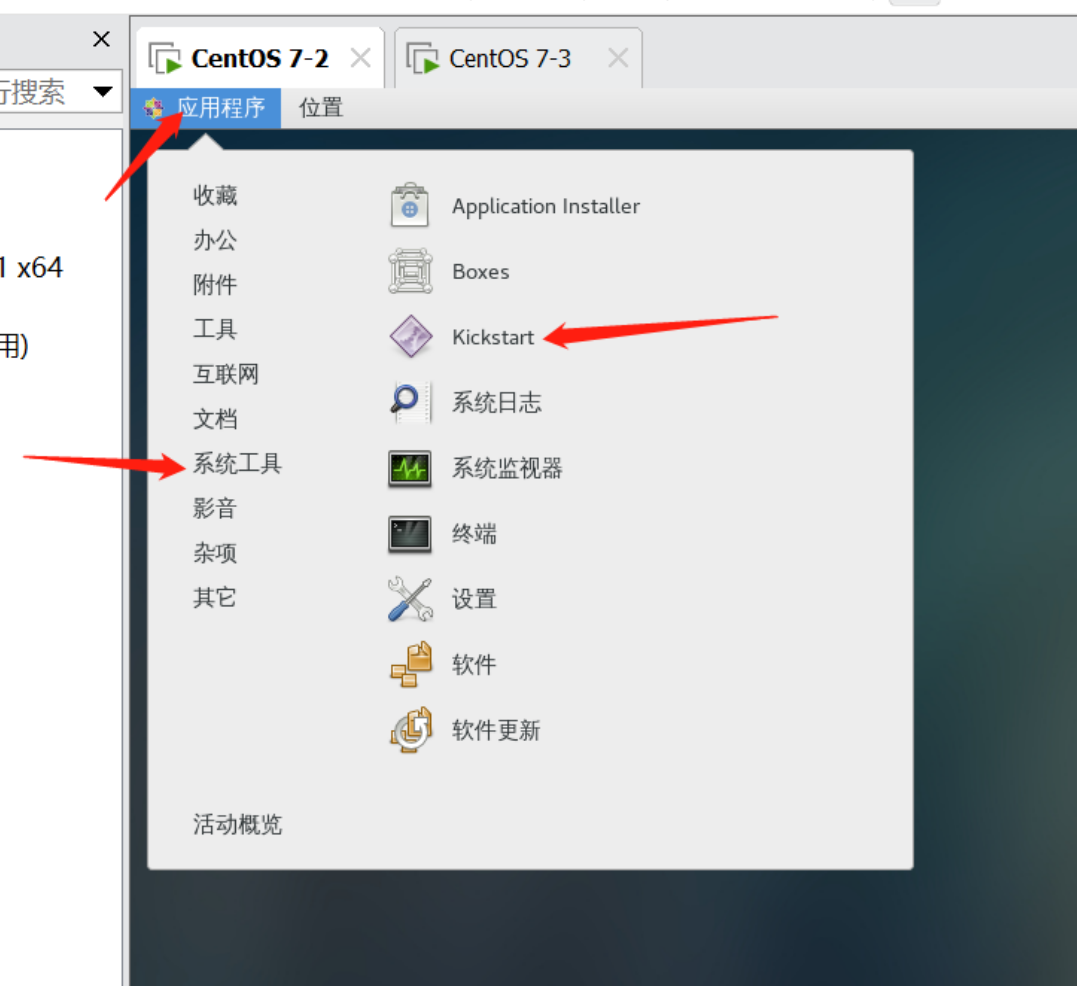Select the System Tools category (系统工具)
Image resolution: width=1077 pixels, height=986 pixels.
point(237,463)
